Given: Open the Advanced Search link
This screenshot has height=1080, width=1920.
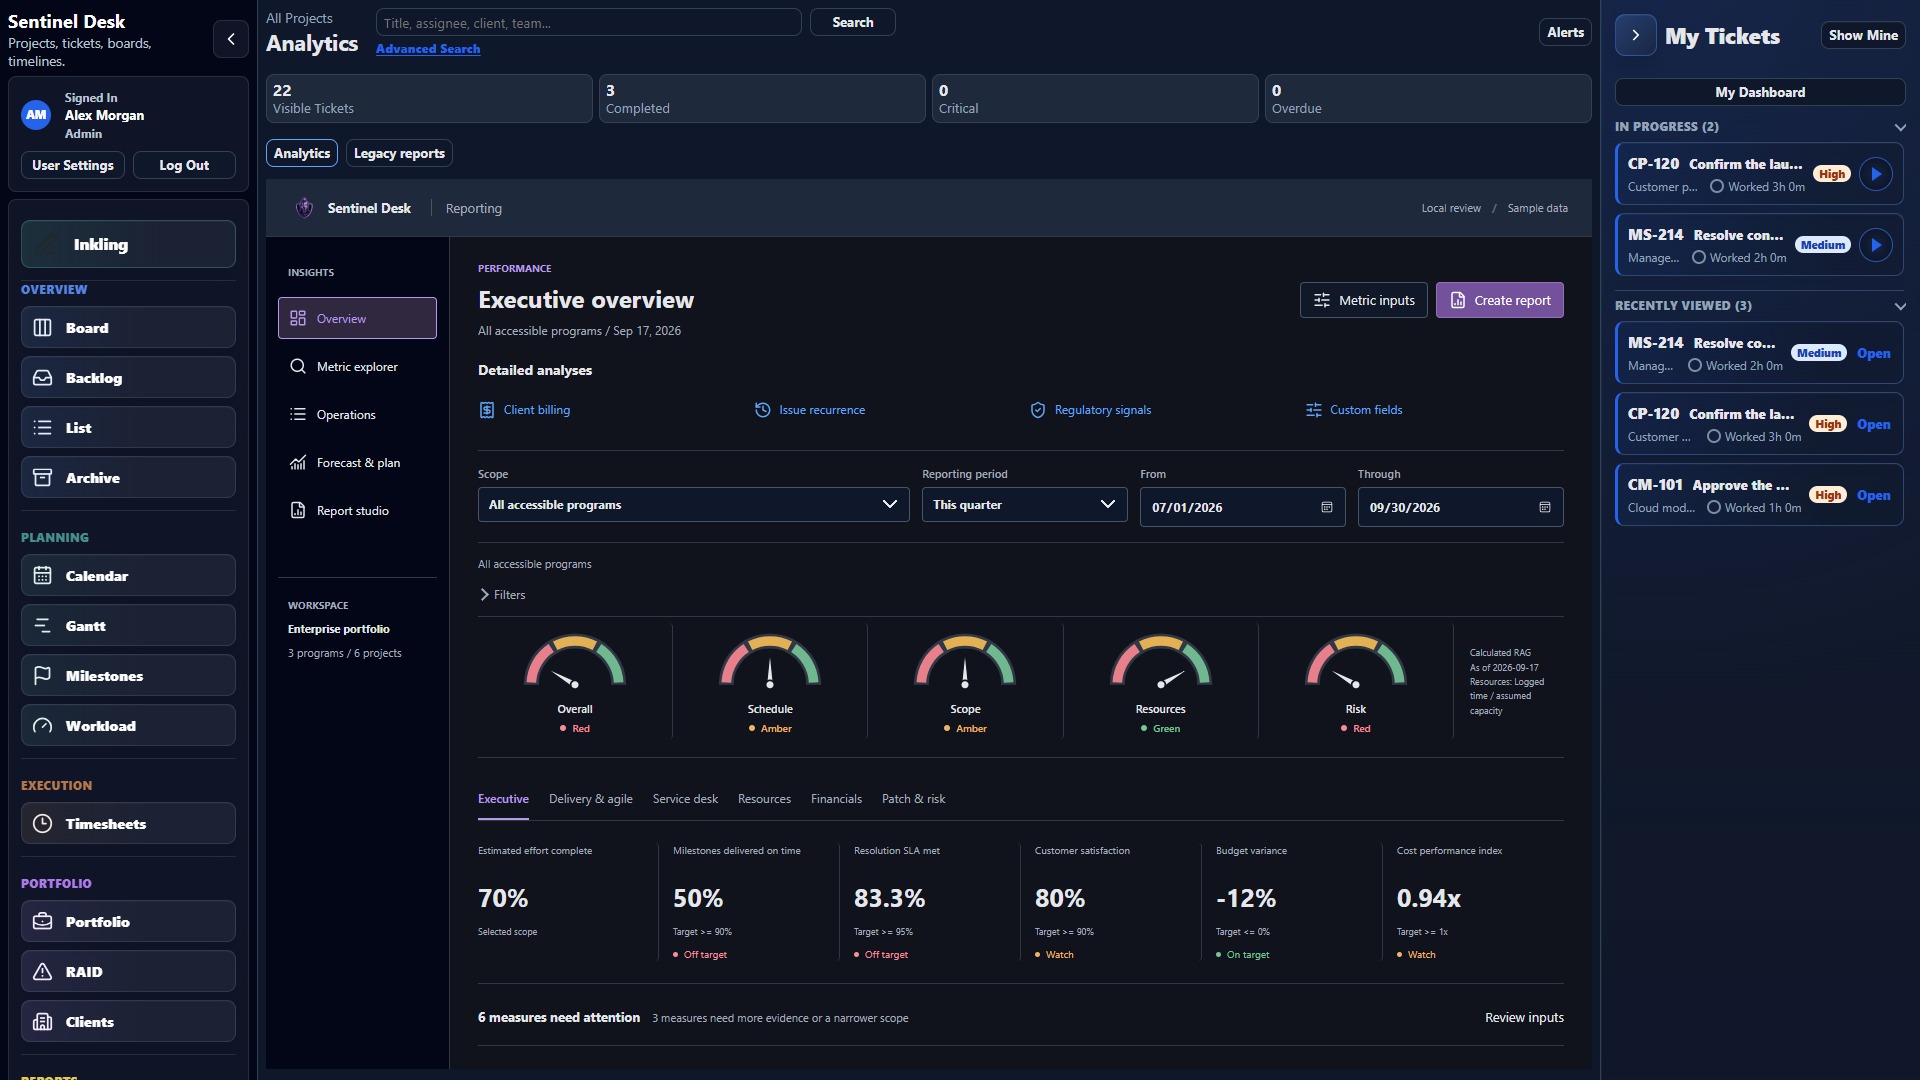Looking at the screenshot, I should click(x=428, y=49).
